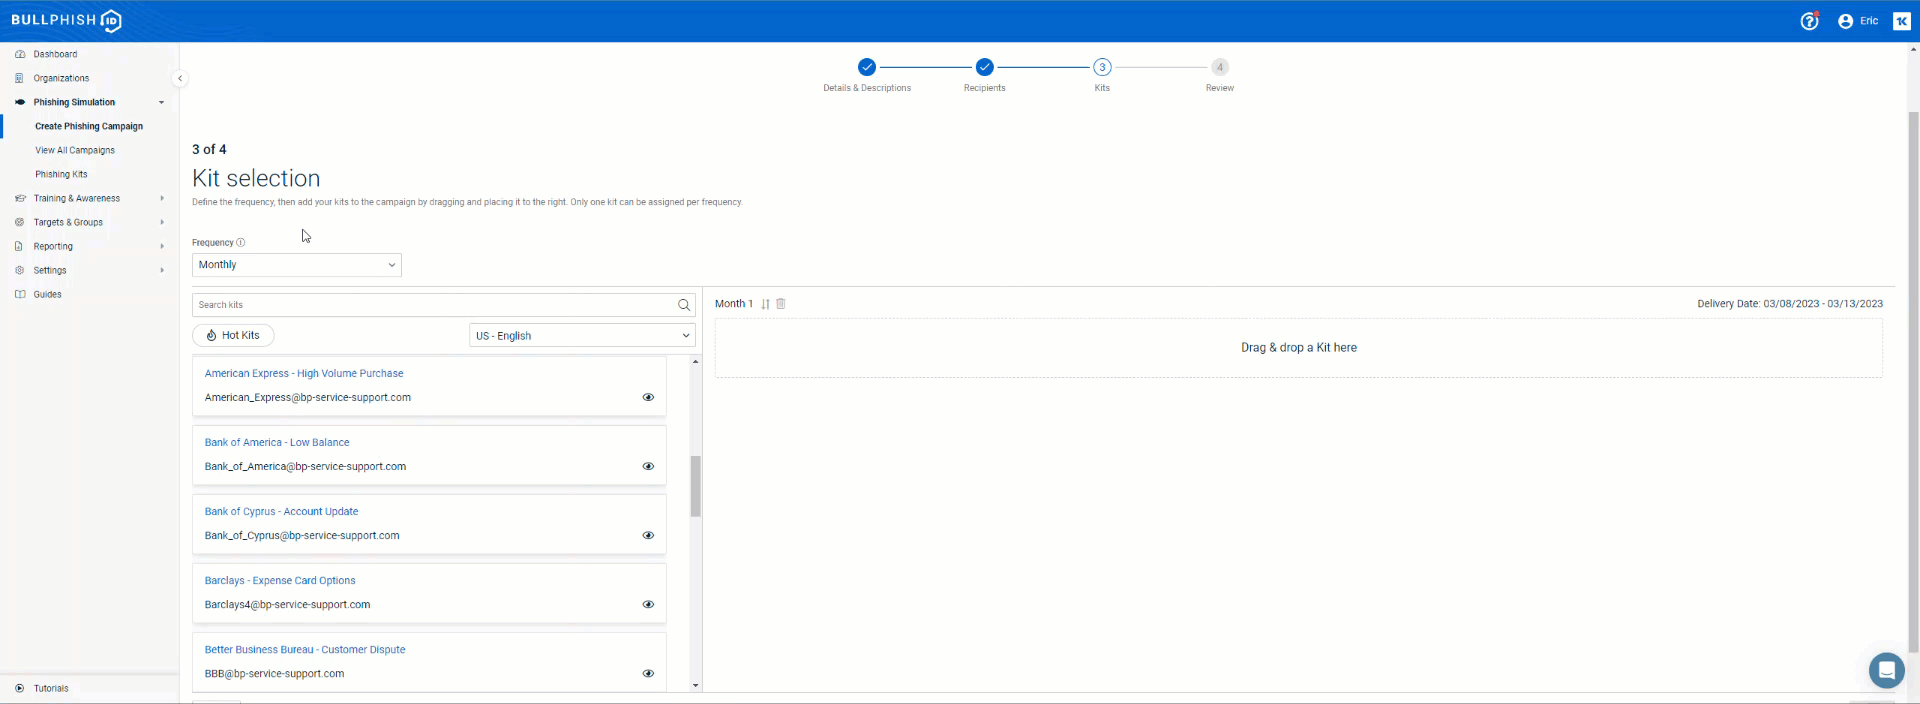Open the Dashboard icon in sidebar

click(20, 54)
